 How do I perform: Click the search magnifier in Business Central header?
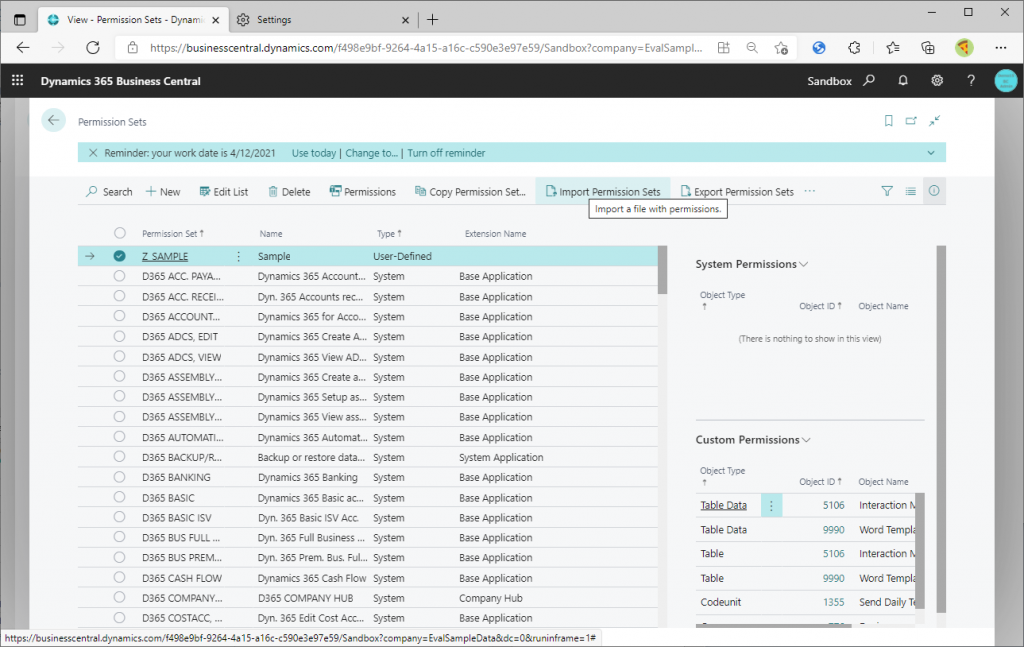(x=869, y=80)
